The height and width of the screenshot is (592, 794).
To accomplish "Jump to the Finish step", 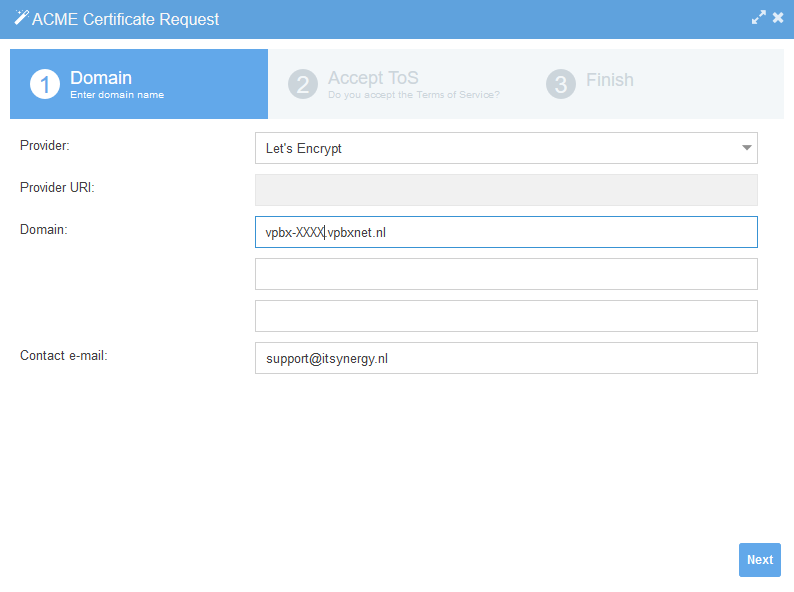I will [655, 84].
